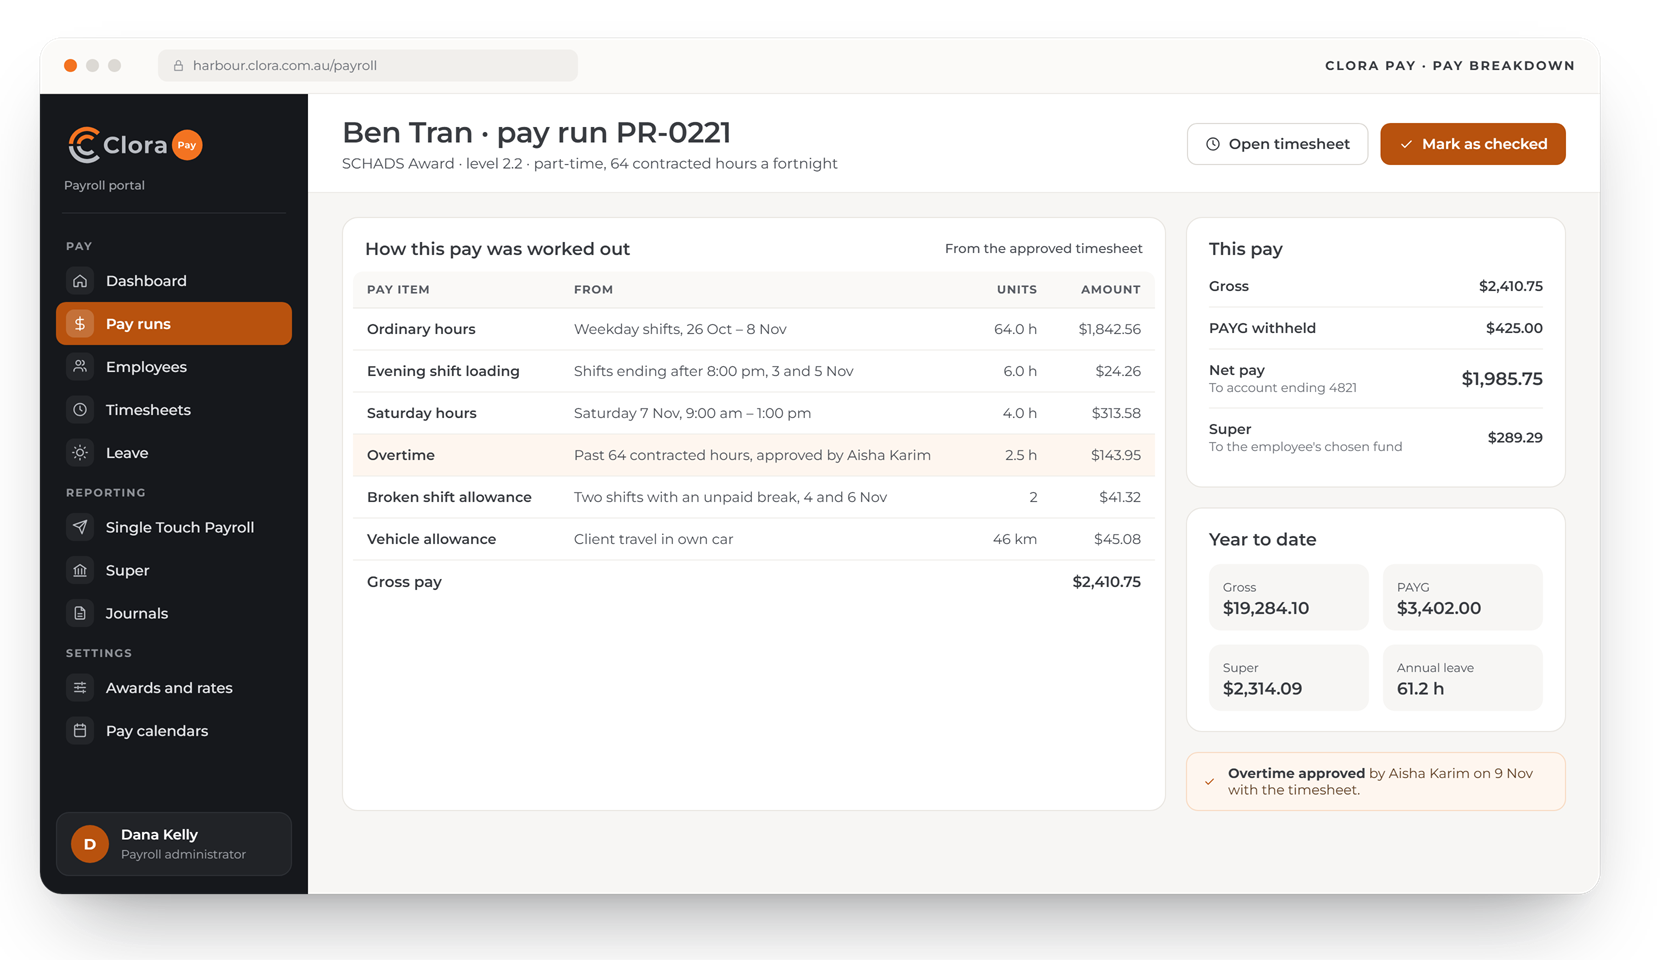
Task: Click the Annual leave 61.2 h tile
Action: pos(1463,678)
